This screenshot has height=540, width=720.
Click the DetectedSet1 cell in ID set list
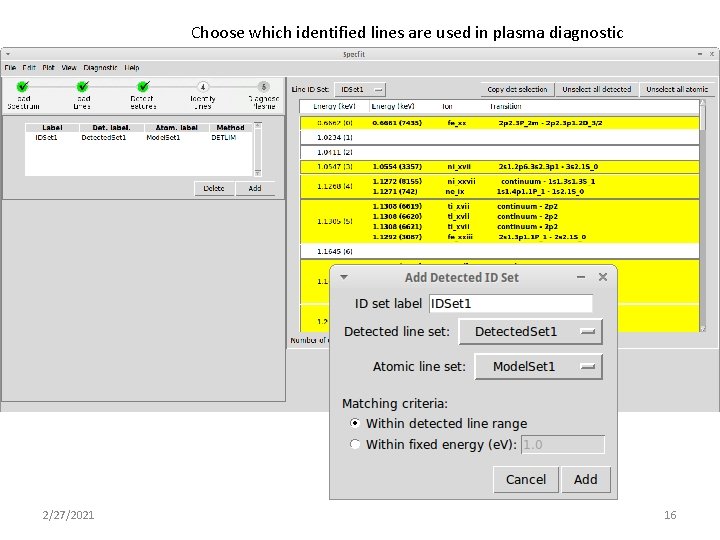104,137
